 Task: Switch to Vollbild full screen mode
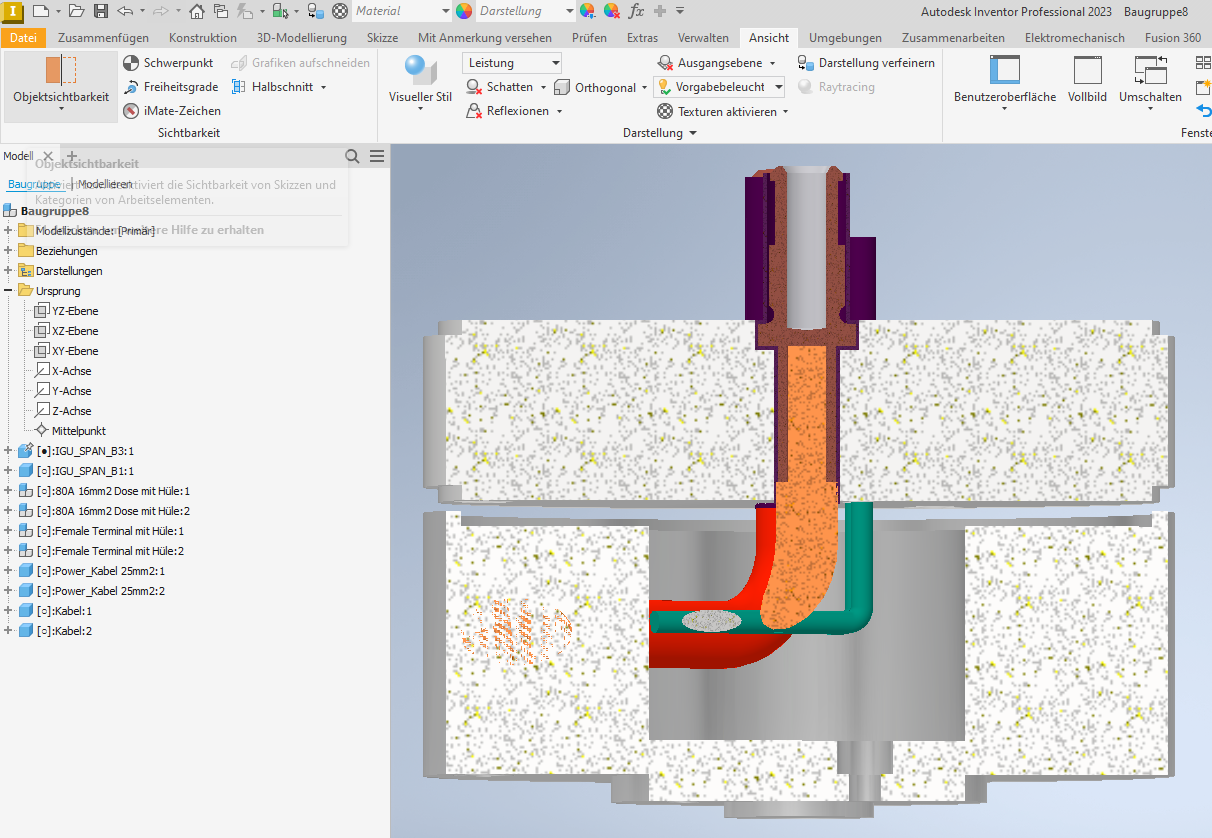1087,82
